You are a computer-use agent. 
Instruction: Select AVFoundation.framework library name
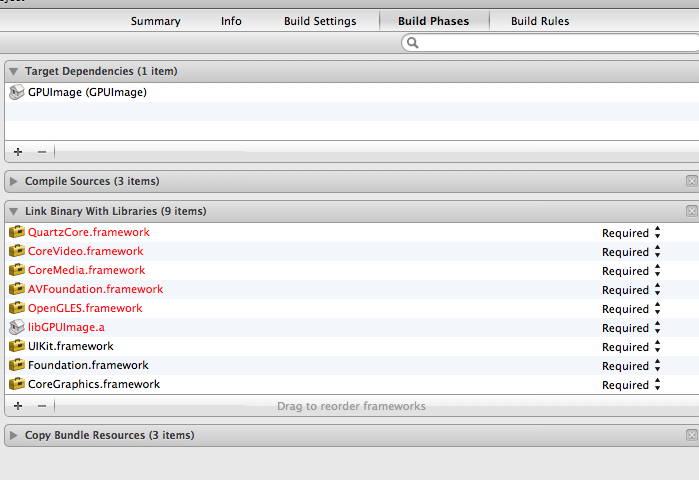coord(95,289)
